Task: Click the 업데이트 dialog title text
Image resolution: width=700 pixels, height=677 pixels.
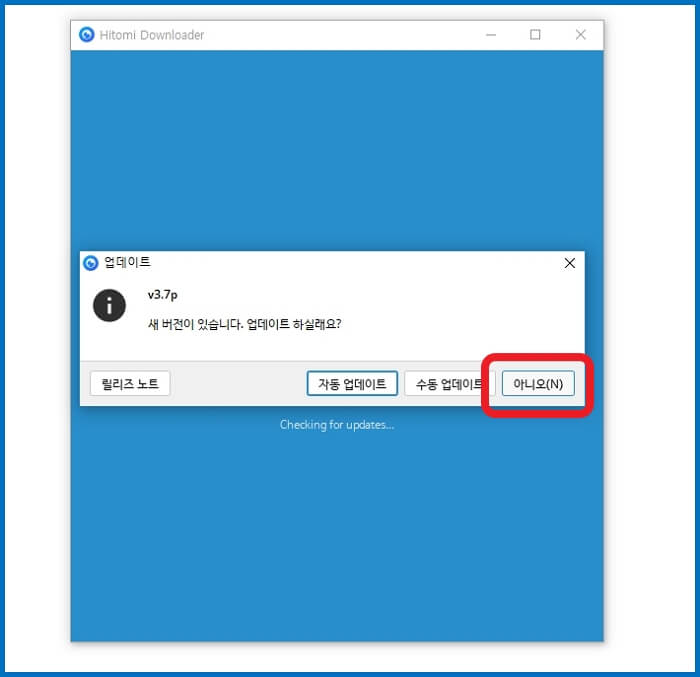Action: click(127, 262)
